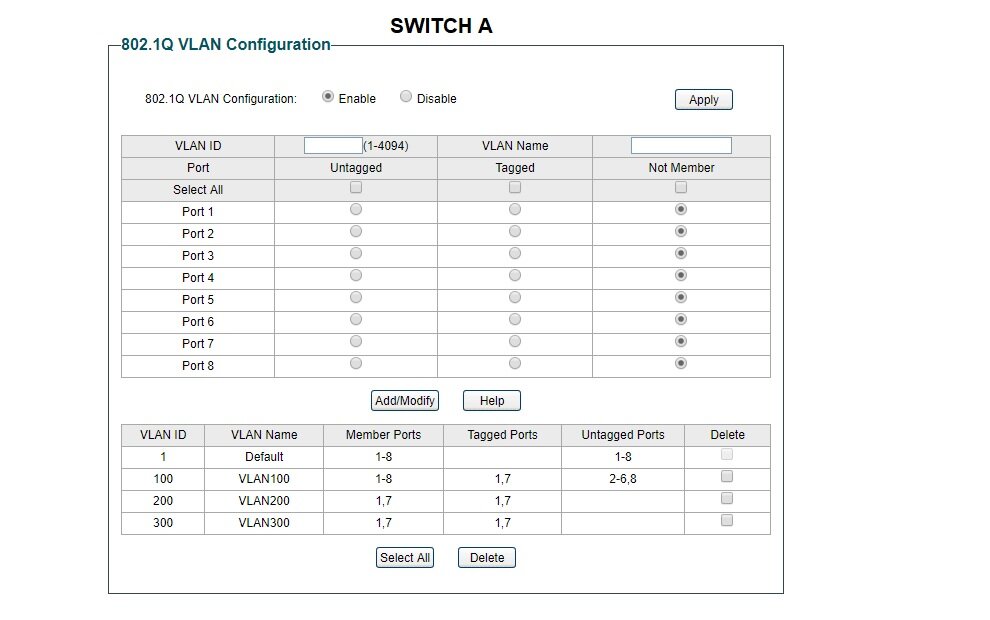
Task: Set Port 5 to Untagged
Action: point(356,297)
